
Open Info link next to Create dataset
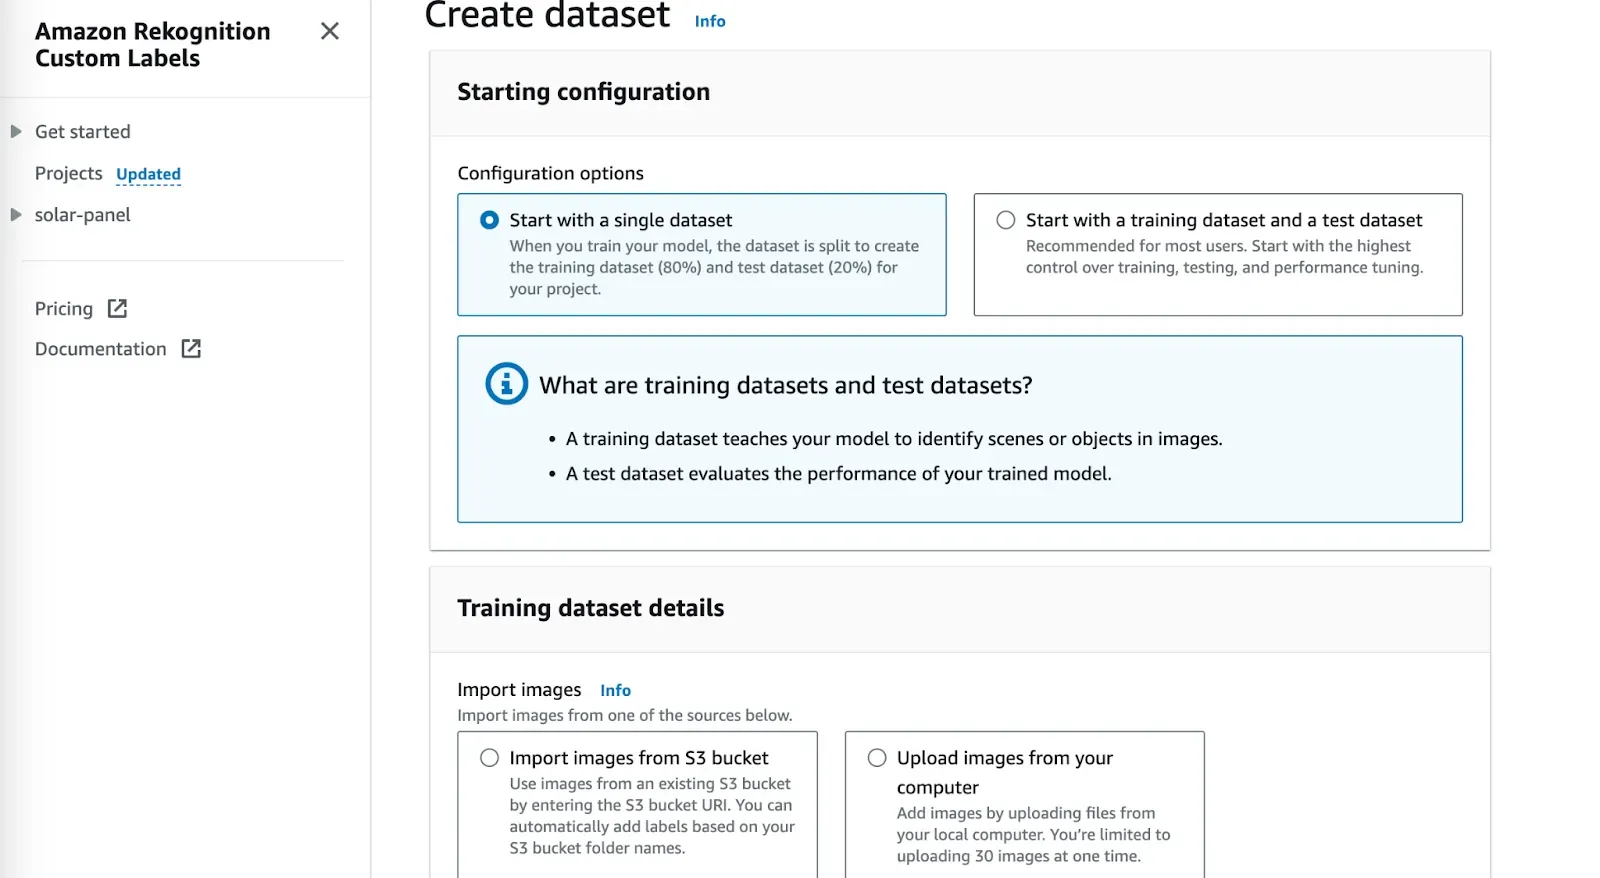pos(710,21)
